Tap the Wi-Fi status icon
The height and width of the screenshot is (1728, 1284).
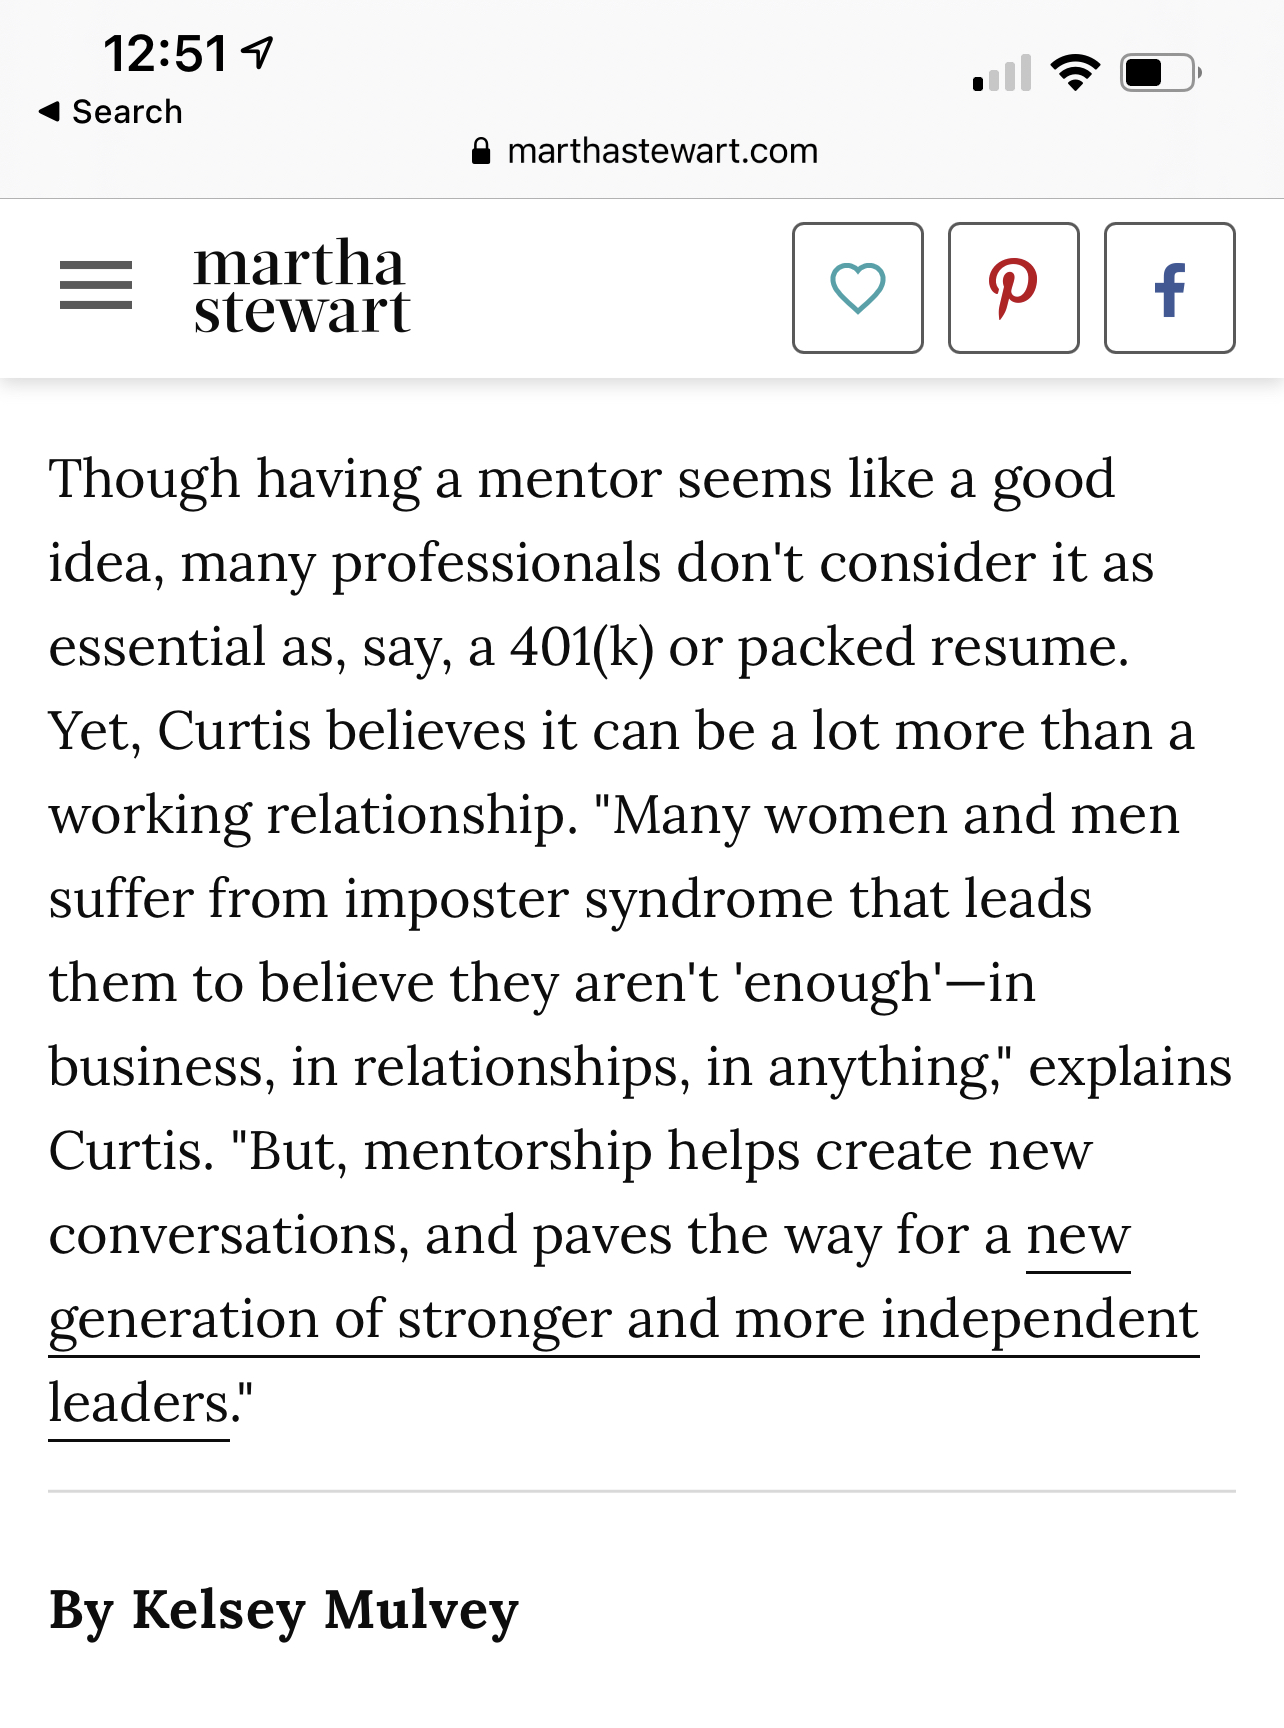(x=1075, y=73)
